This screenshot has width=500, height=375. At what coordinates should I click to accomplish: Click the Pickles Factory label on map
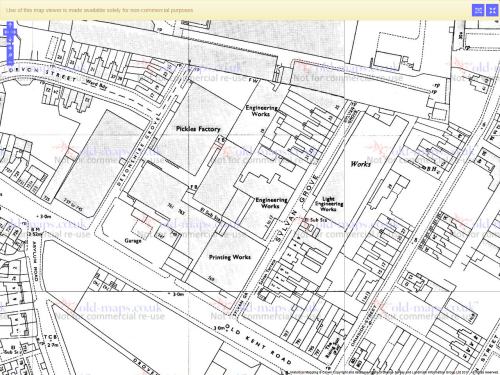tap(198, 129)
